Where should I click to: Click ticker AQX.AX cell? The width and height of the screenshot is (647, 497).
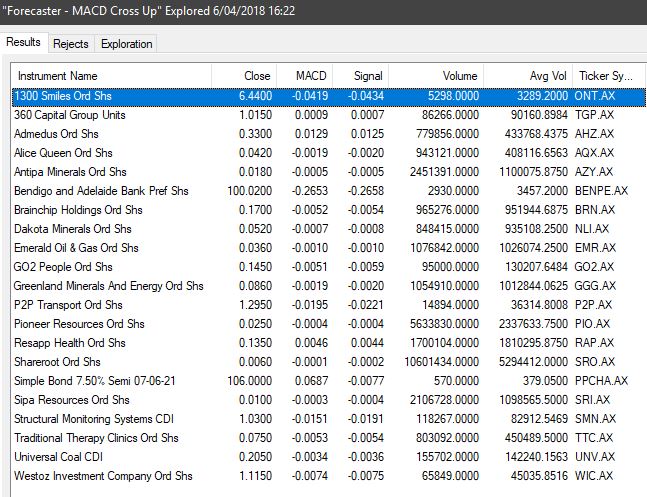click(x=595, y=153)
